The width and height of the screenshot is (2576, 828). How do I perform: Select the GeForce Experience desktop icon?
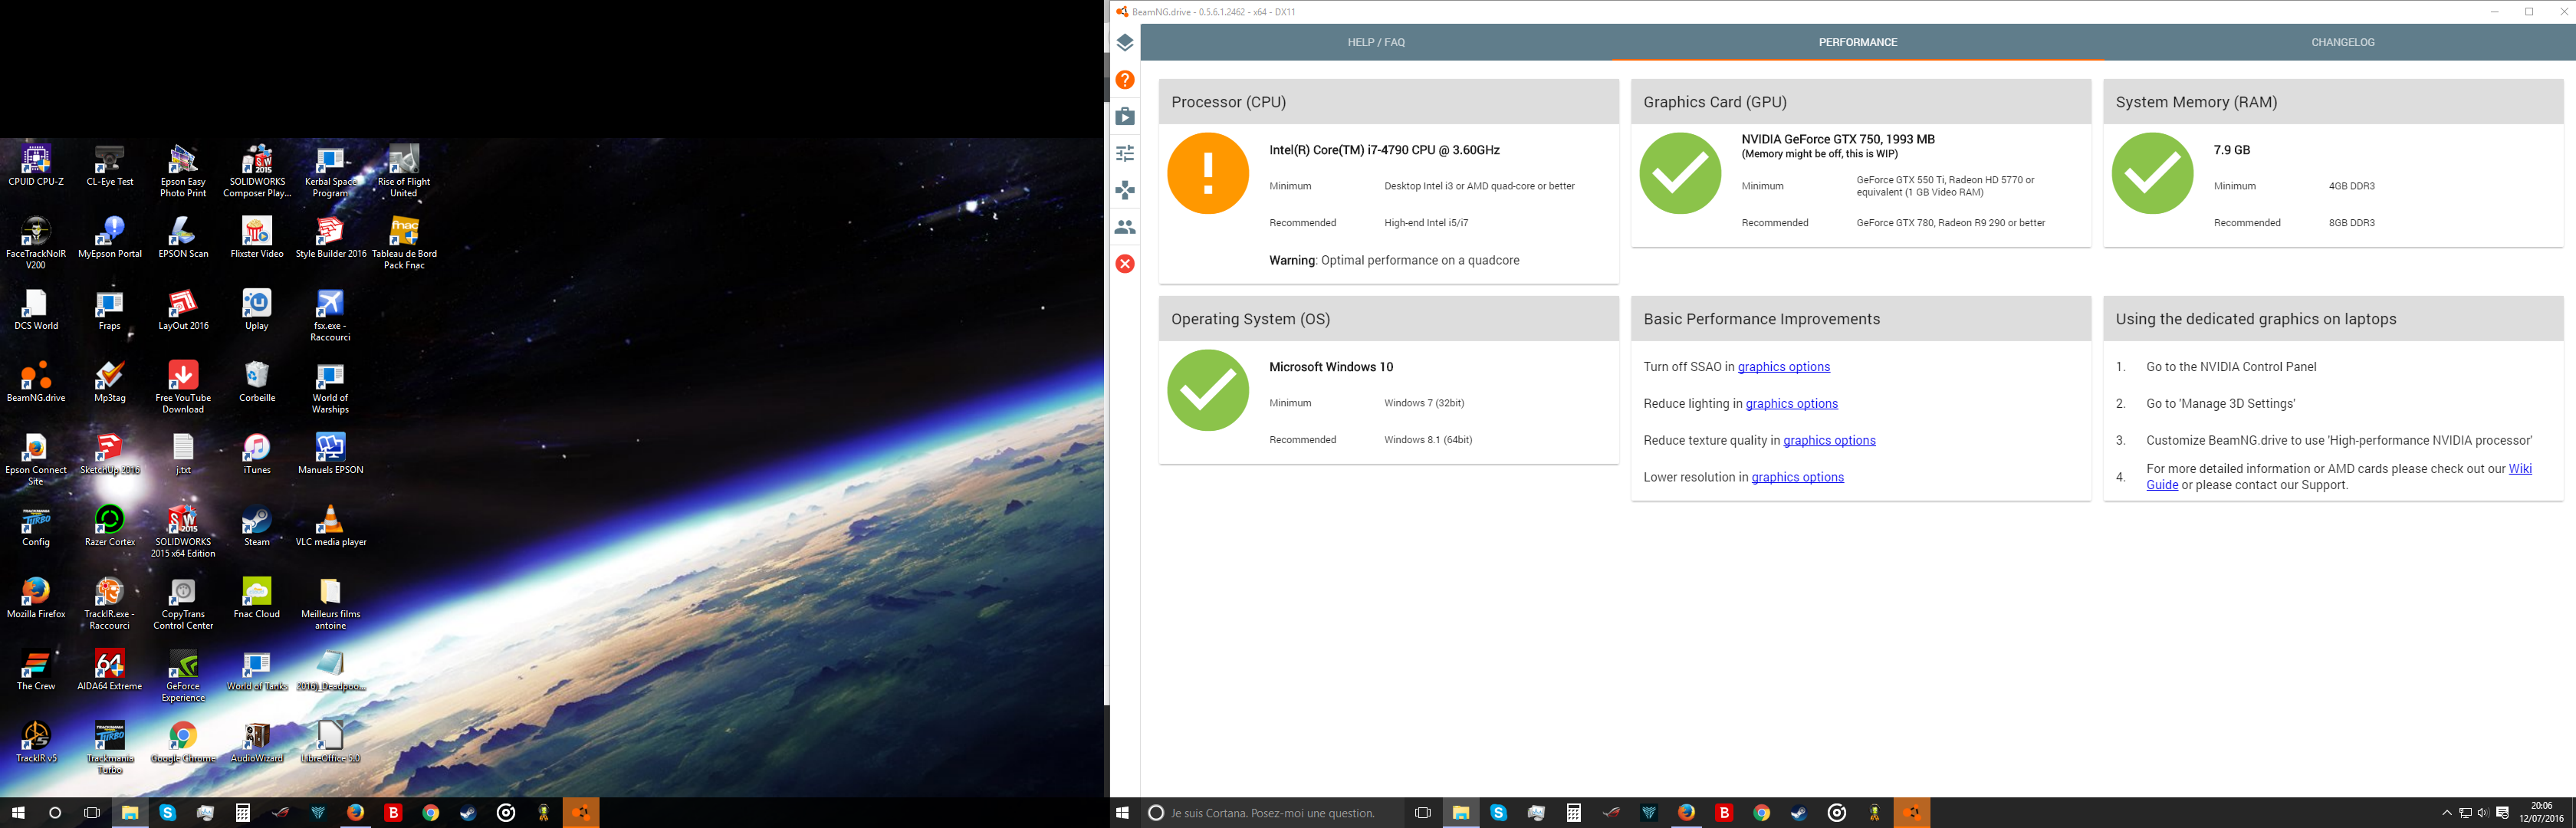(183, 676)
